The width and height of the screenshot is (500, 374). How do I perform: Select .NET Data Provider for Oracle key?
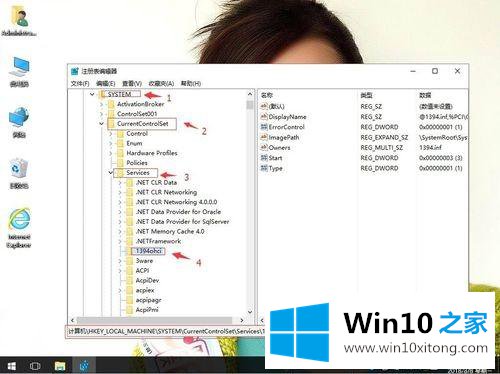[178, 212]
